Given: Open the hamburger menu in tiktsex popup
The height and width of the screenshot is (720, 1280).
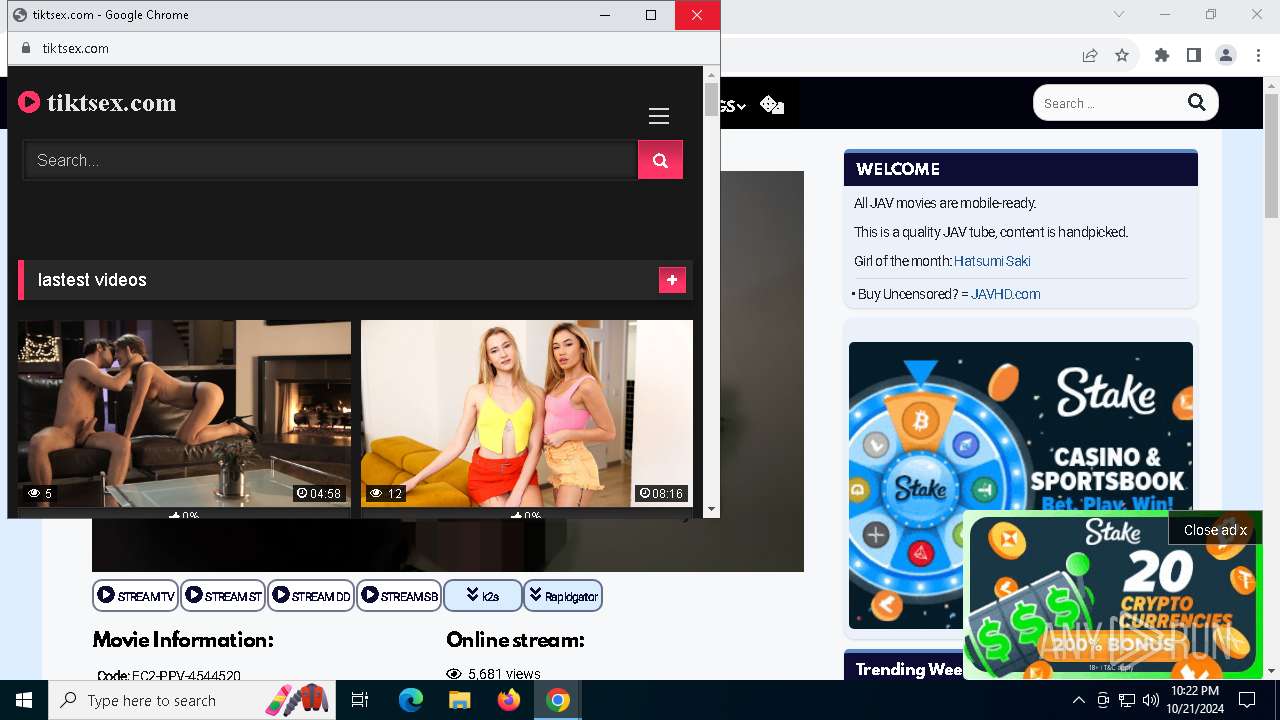Looking at the screenshot, I should (x=658, y=116).
